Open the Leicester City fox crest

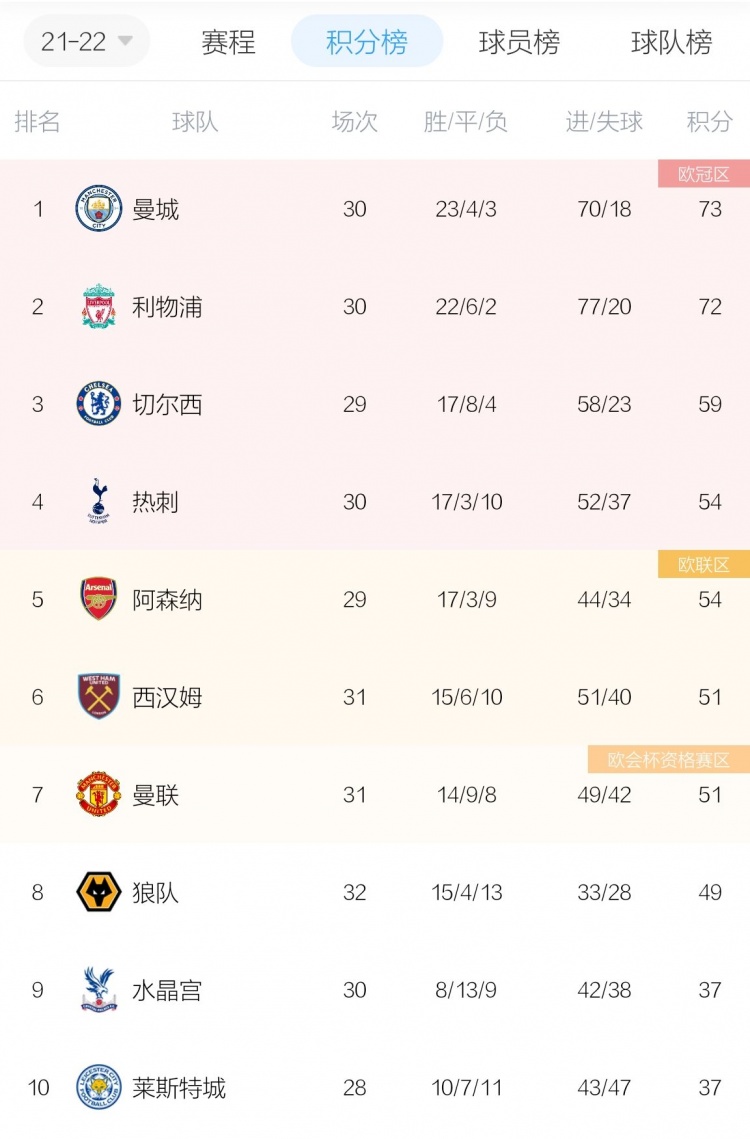point(99,1087)
